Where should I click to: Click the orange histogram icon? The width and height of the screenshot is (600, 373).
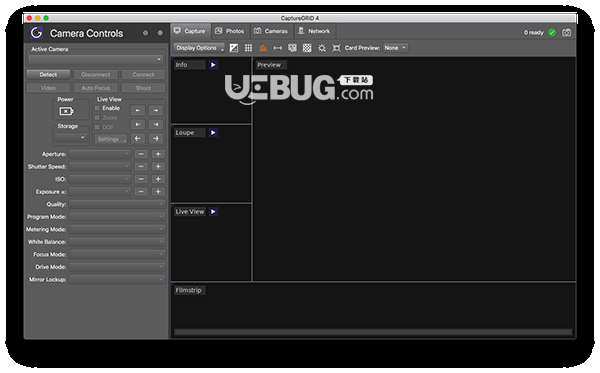coord(263,48)
